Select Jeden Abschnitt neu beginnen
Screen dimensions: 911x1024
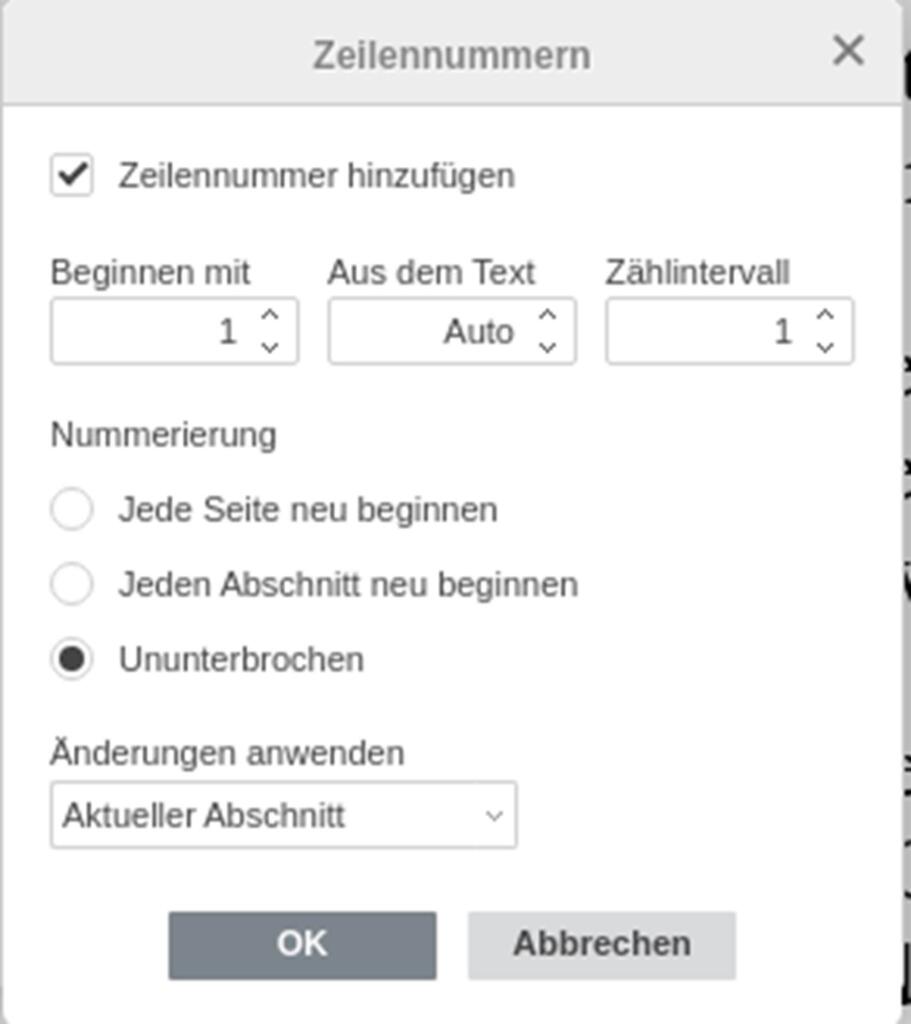click(72, 584)
